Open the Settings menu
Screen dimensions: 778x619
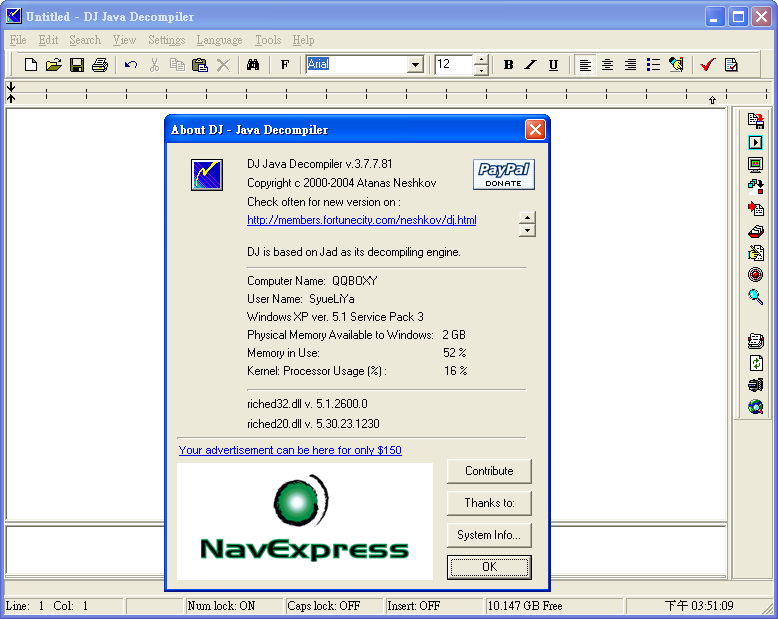pos(166,40)
